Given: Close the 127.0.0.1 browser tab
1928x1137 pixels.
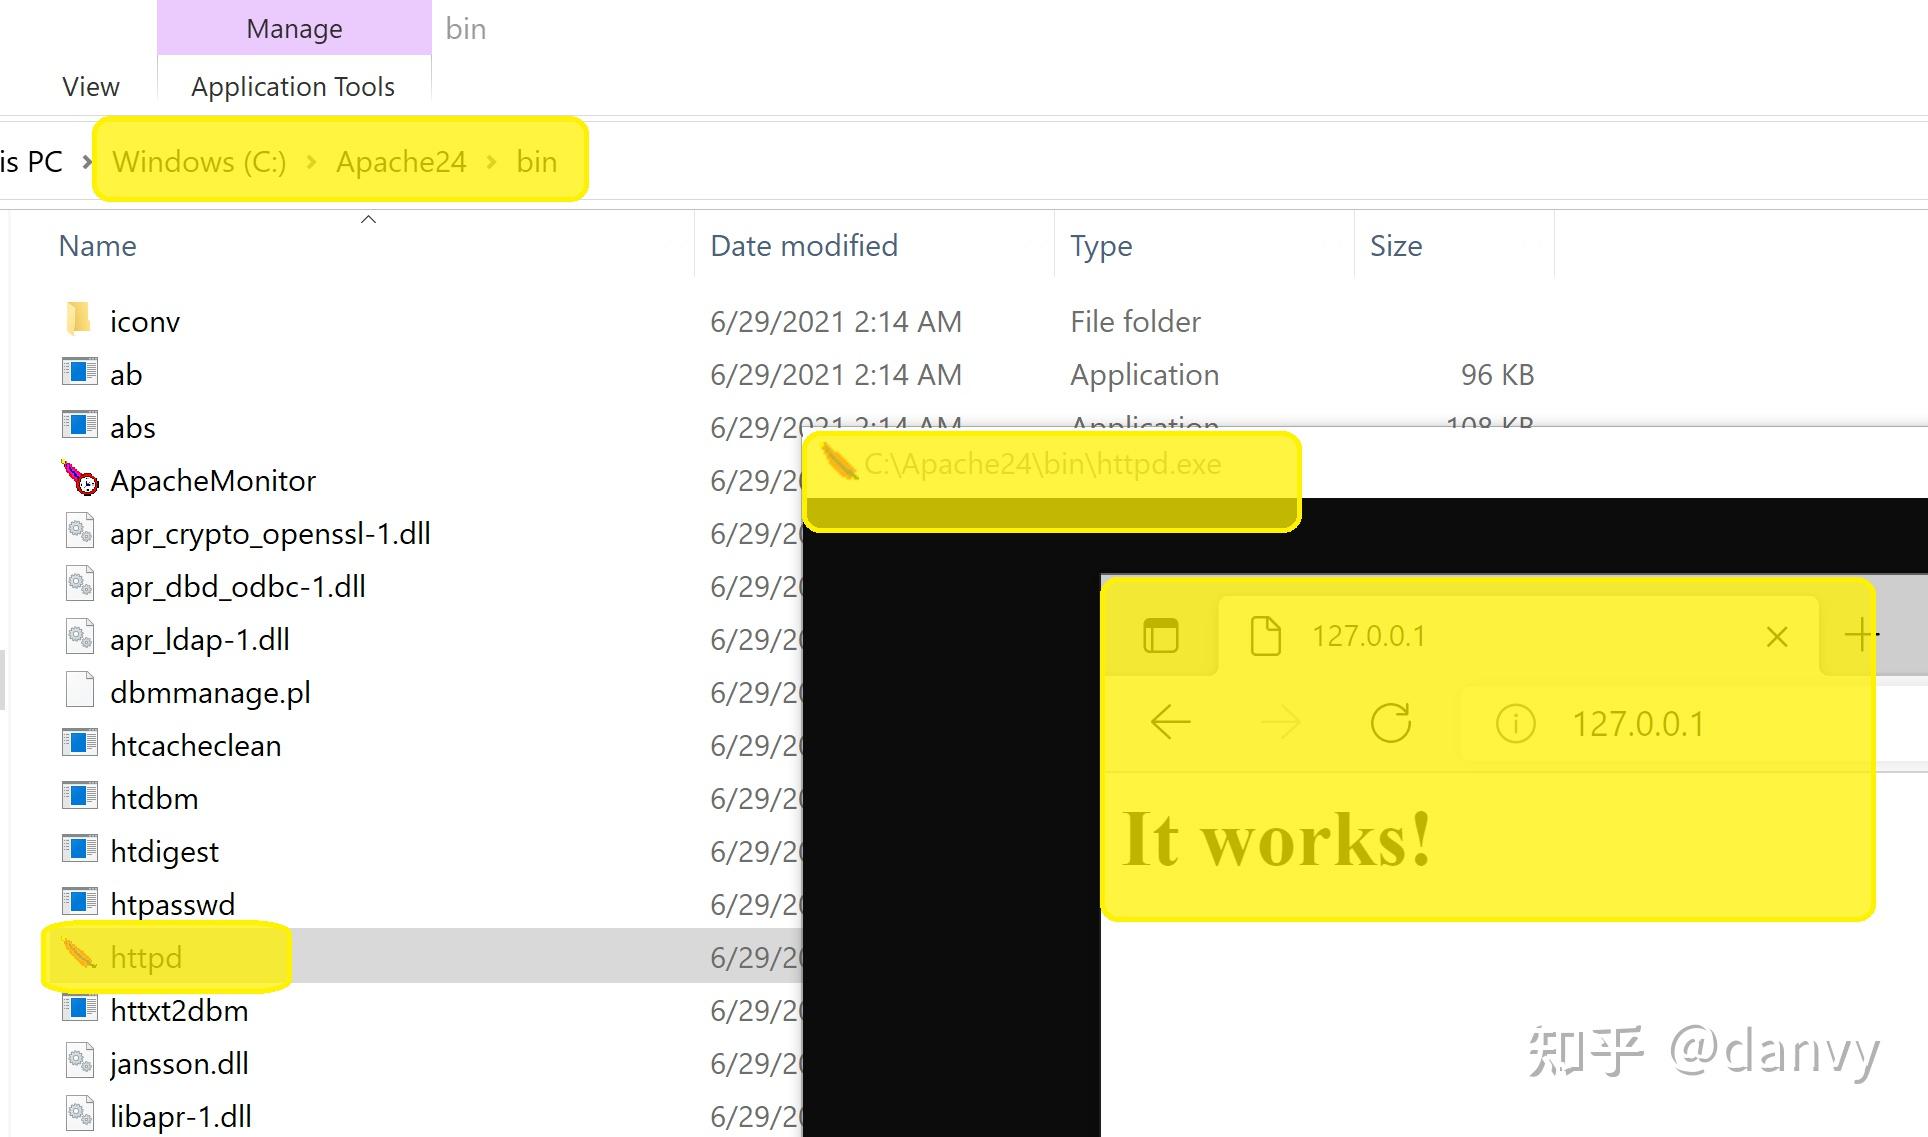Looking at the screenshot, I should click(1776, 637).
